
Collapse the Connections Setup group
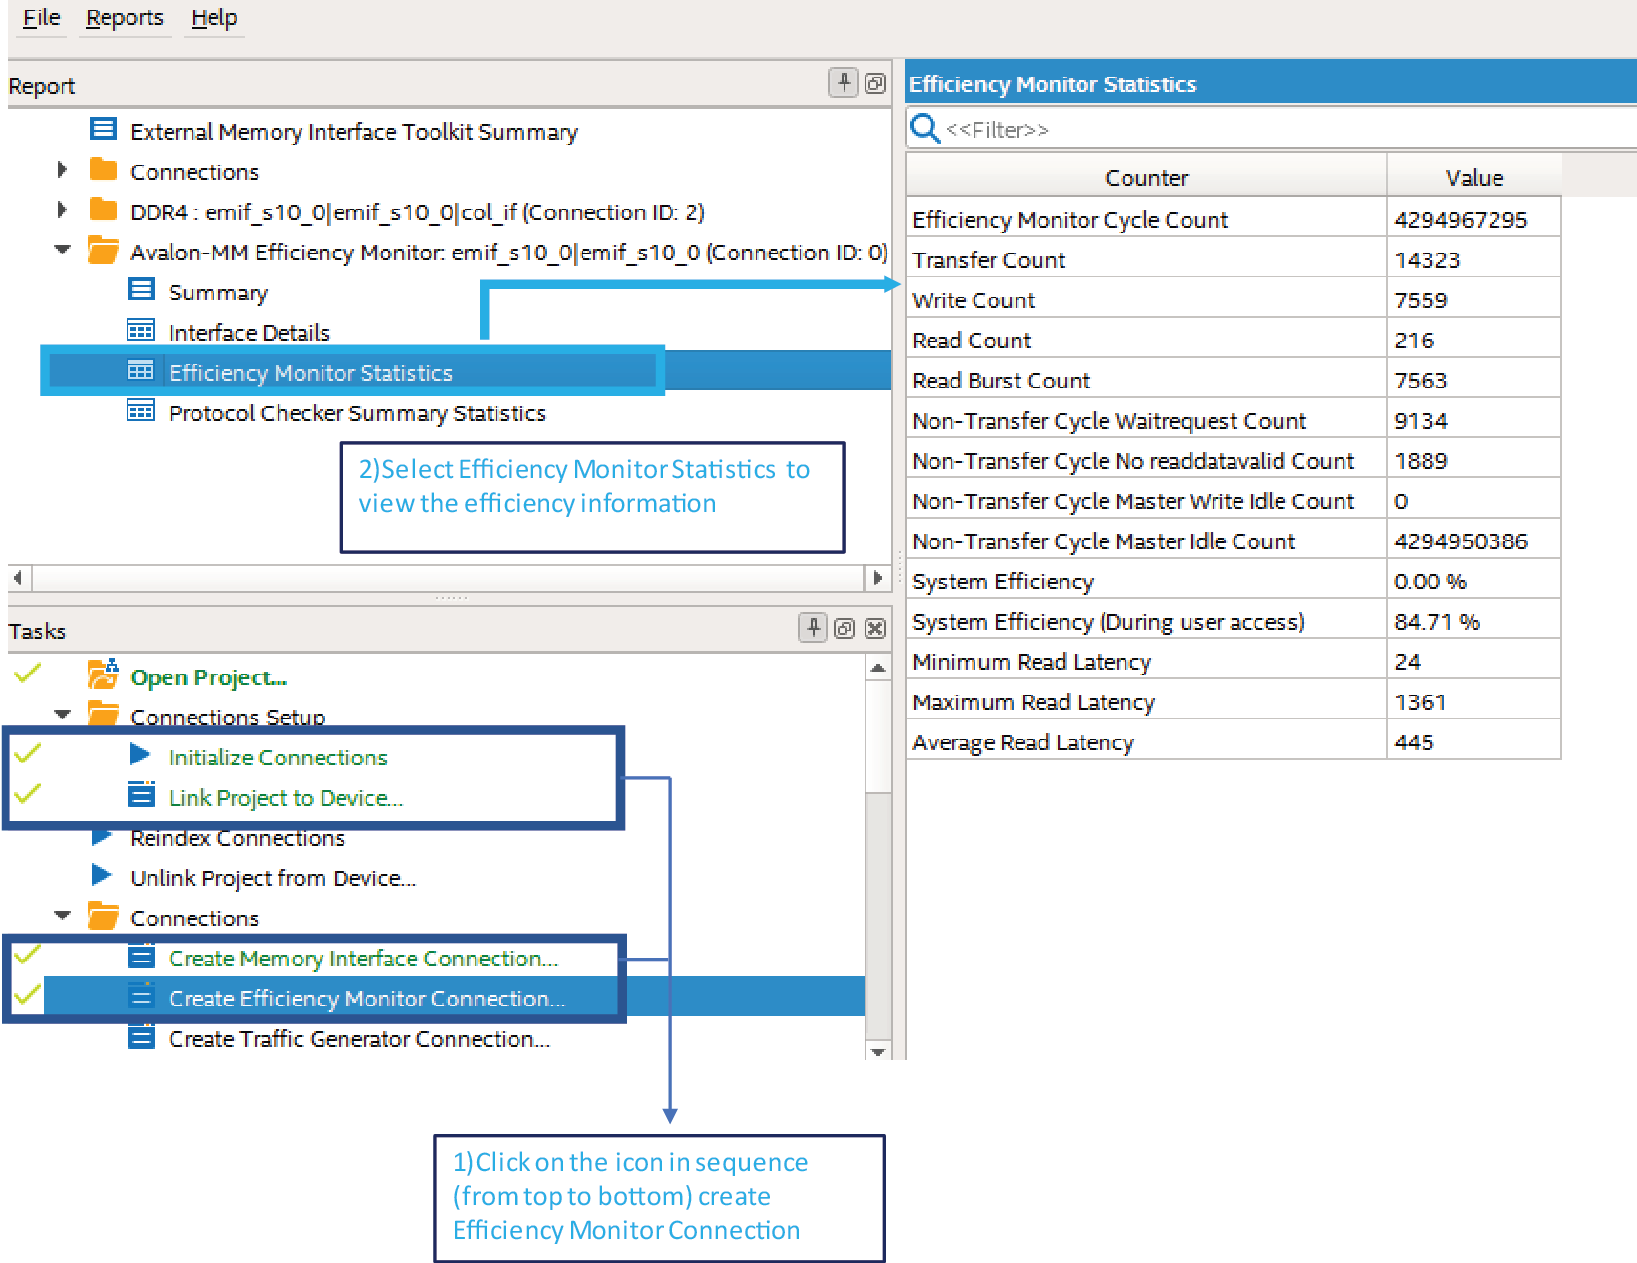click(x=63, y=715)
